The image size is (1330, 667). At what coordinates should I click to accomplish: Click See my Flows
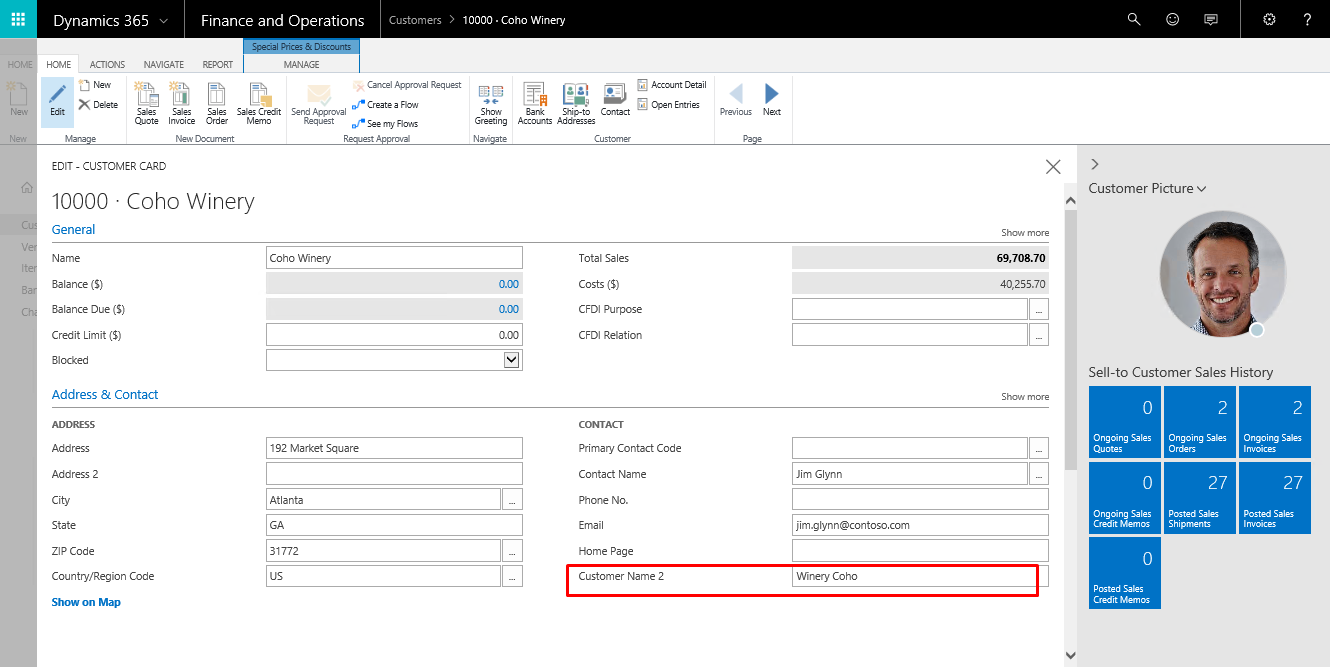(385, 124)
